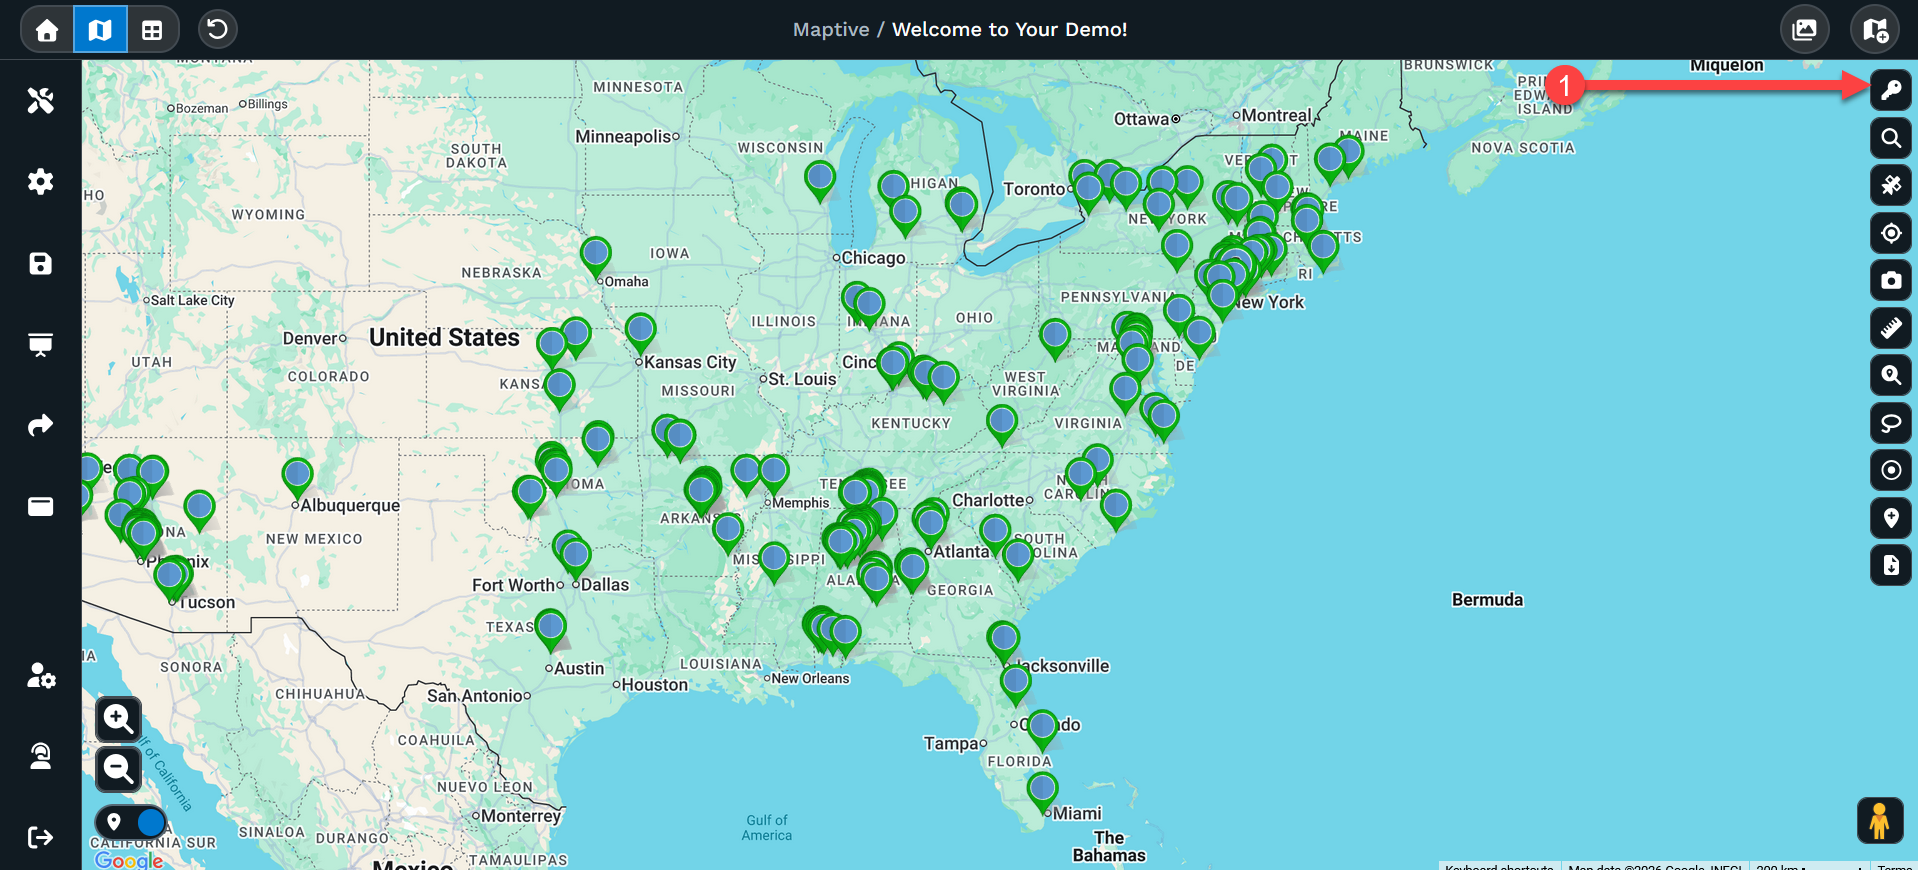Open the map legend key tool

[1890, 90]
